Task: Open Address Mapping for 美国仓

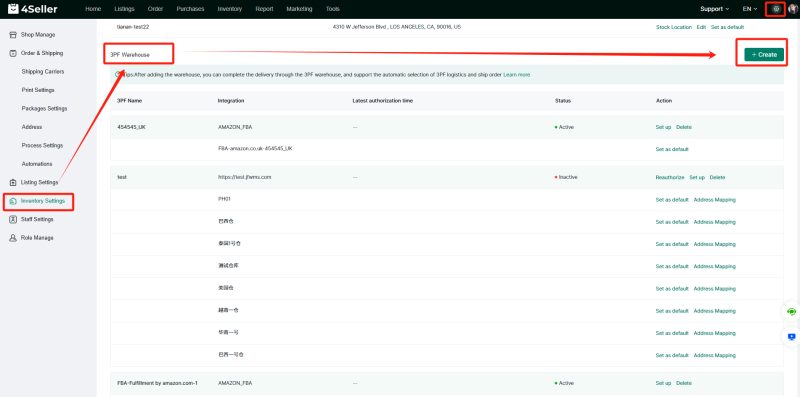Action: coord(714,289)
